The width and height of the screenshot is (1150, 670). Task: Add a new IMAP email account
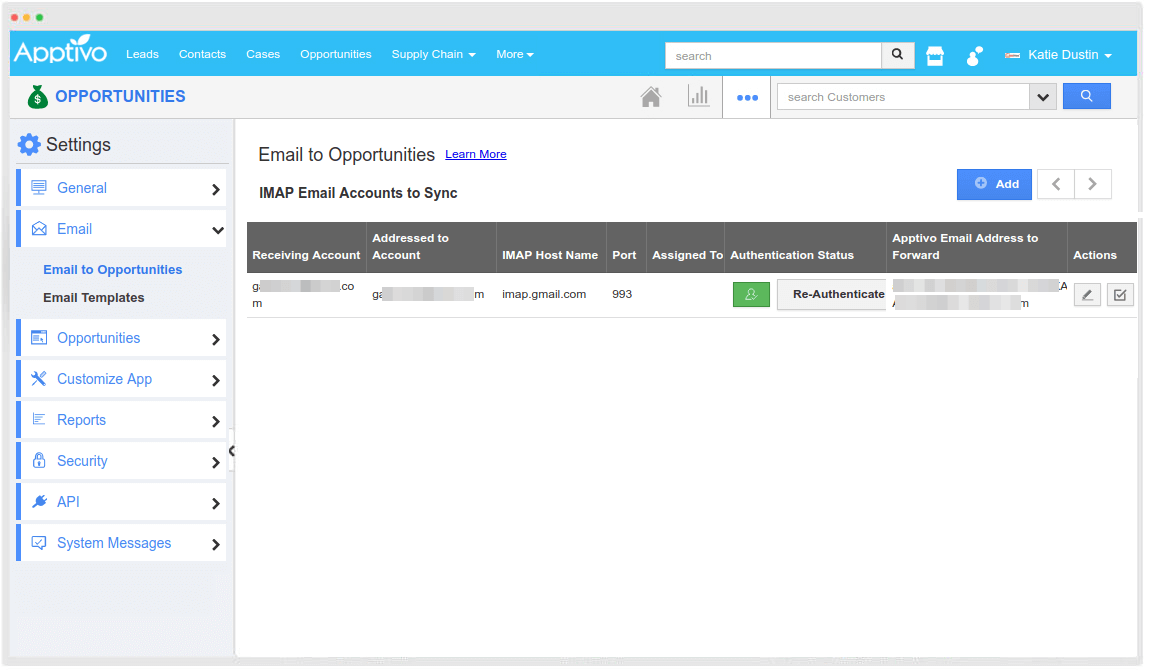[x=994, y=184]
